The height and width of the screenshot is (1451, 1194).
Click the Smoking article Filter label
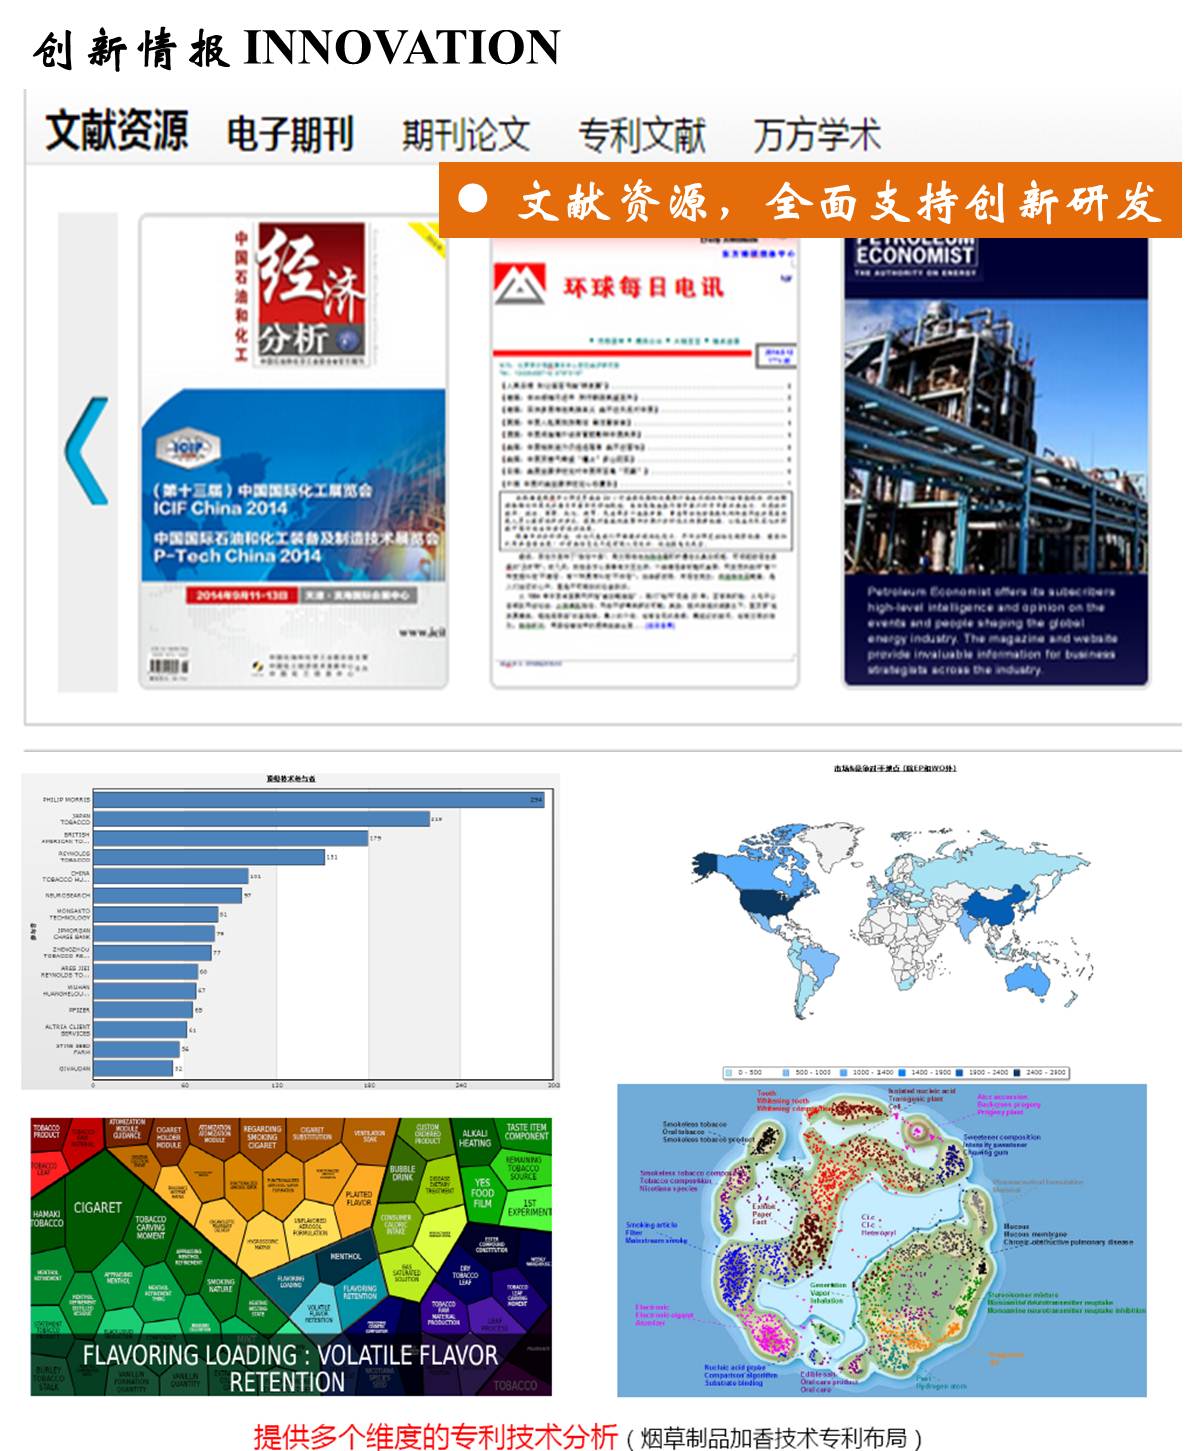[656, 1232]
